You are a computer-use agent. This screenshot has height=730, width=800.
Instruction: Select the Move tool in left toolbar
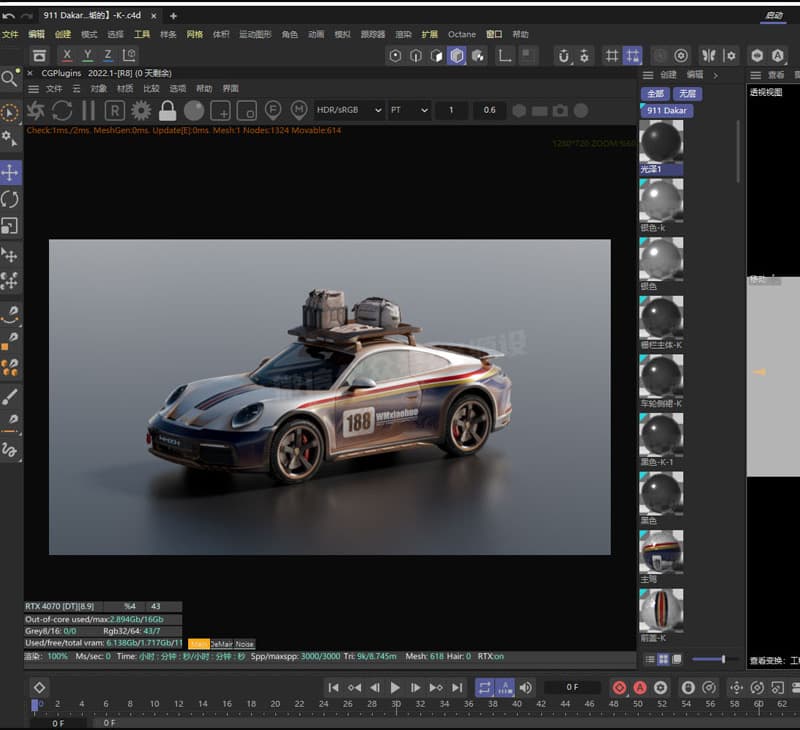(x=10, y=172)
